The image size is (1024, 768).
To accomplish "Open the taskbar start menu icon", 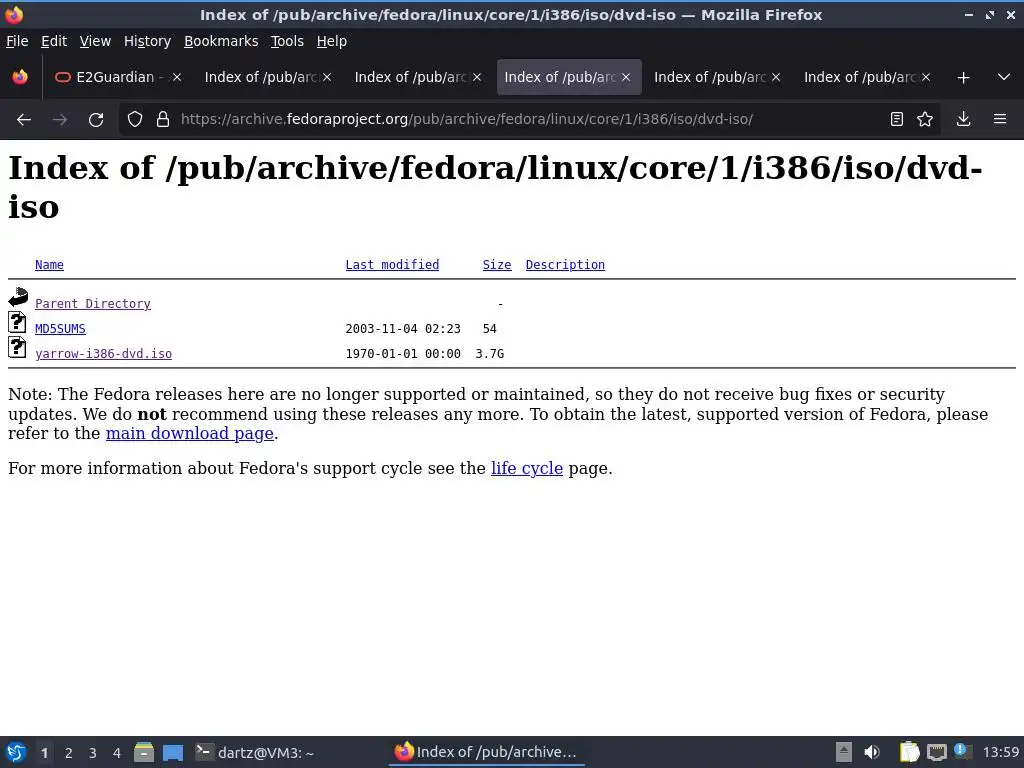I will pos(16,752).
